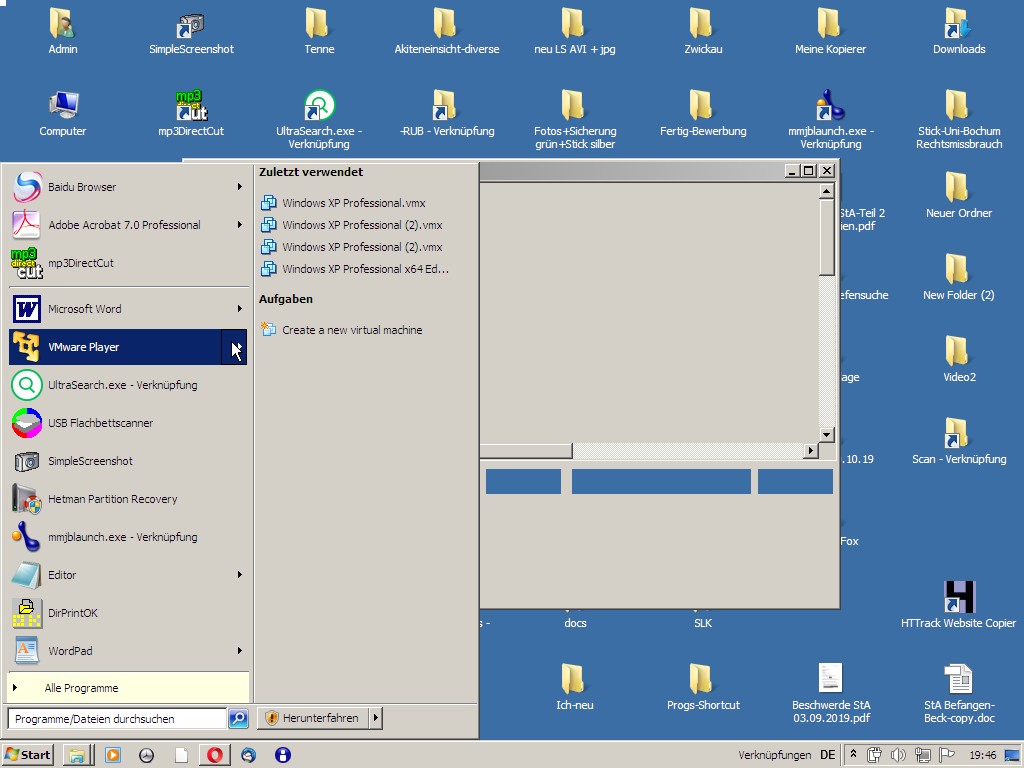Click the Herunterfahren button
Image resolution: width=1024 pixels, height=768 pixels.
click(312, 718)
